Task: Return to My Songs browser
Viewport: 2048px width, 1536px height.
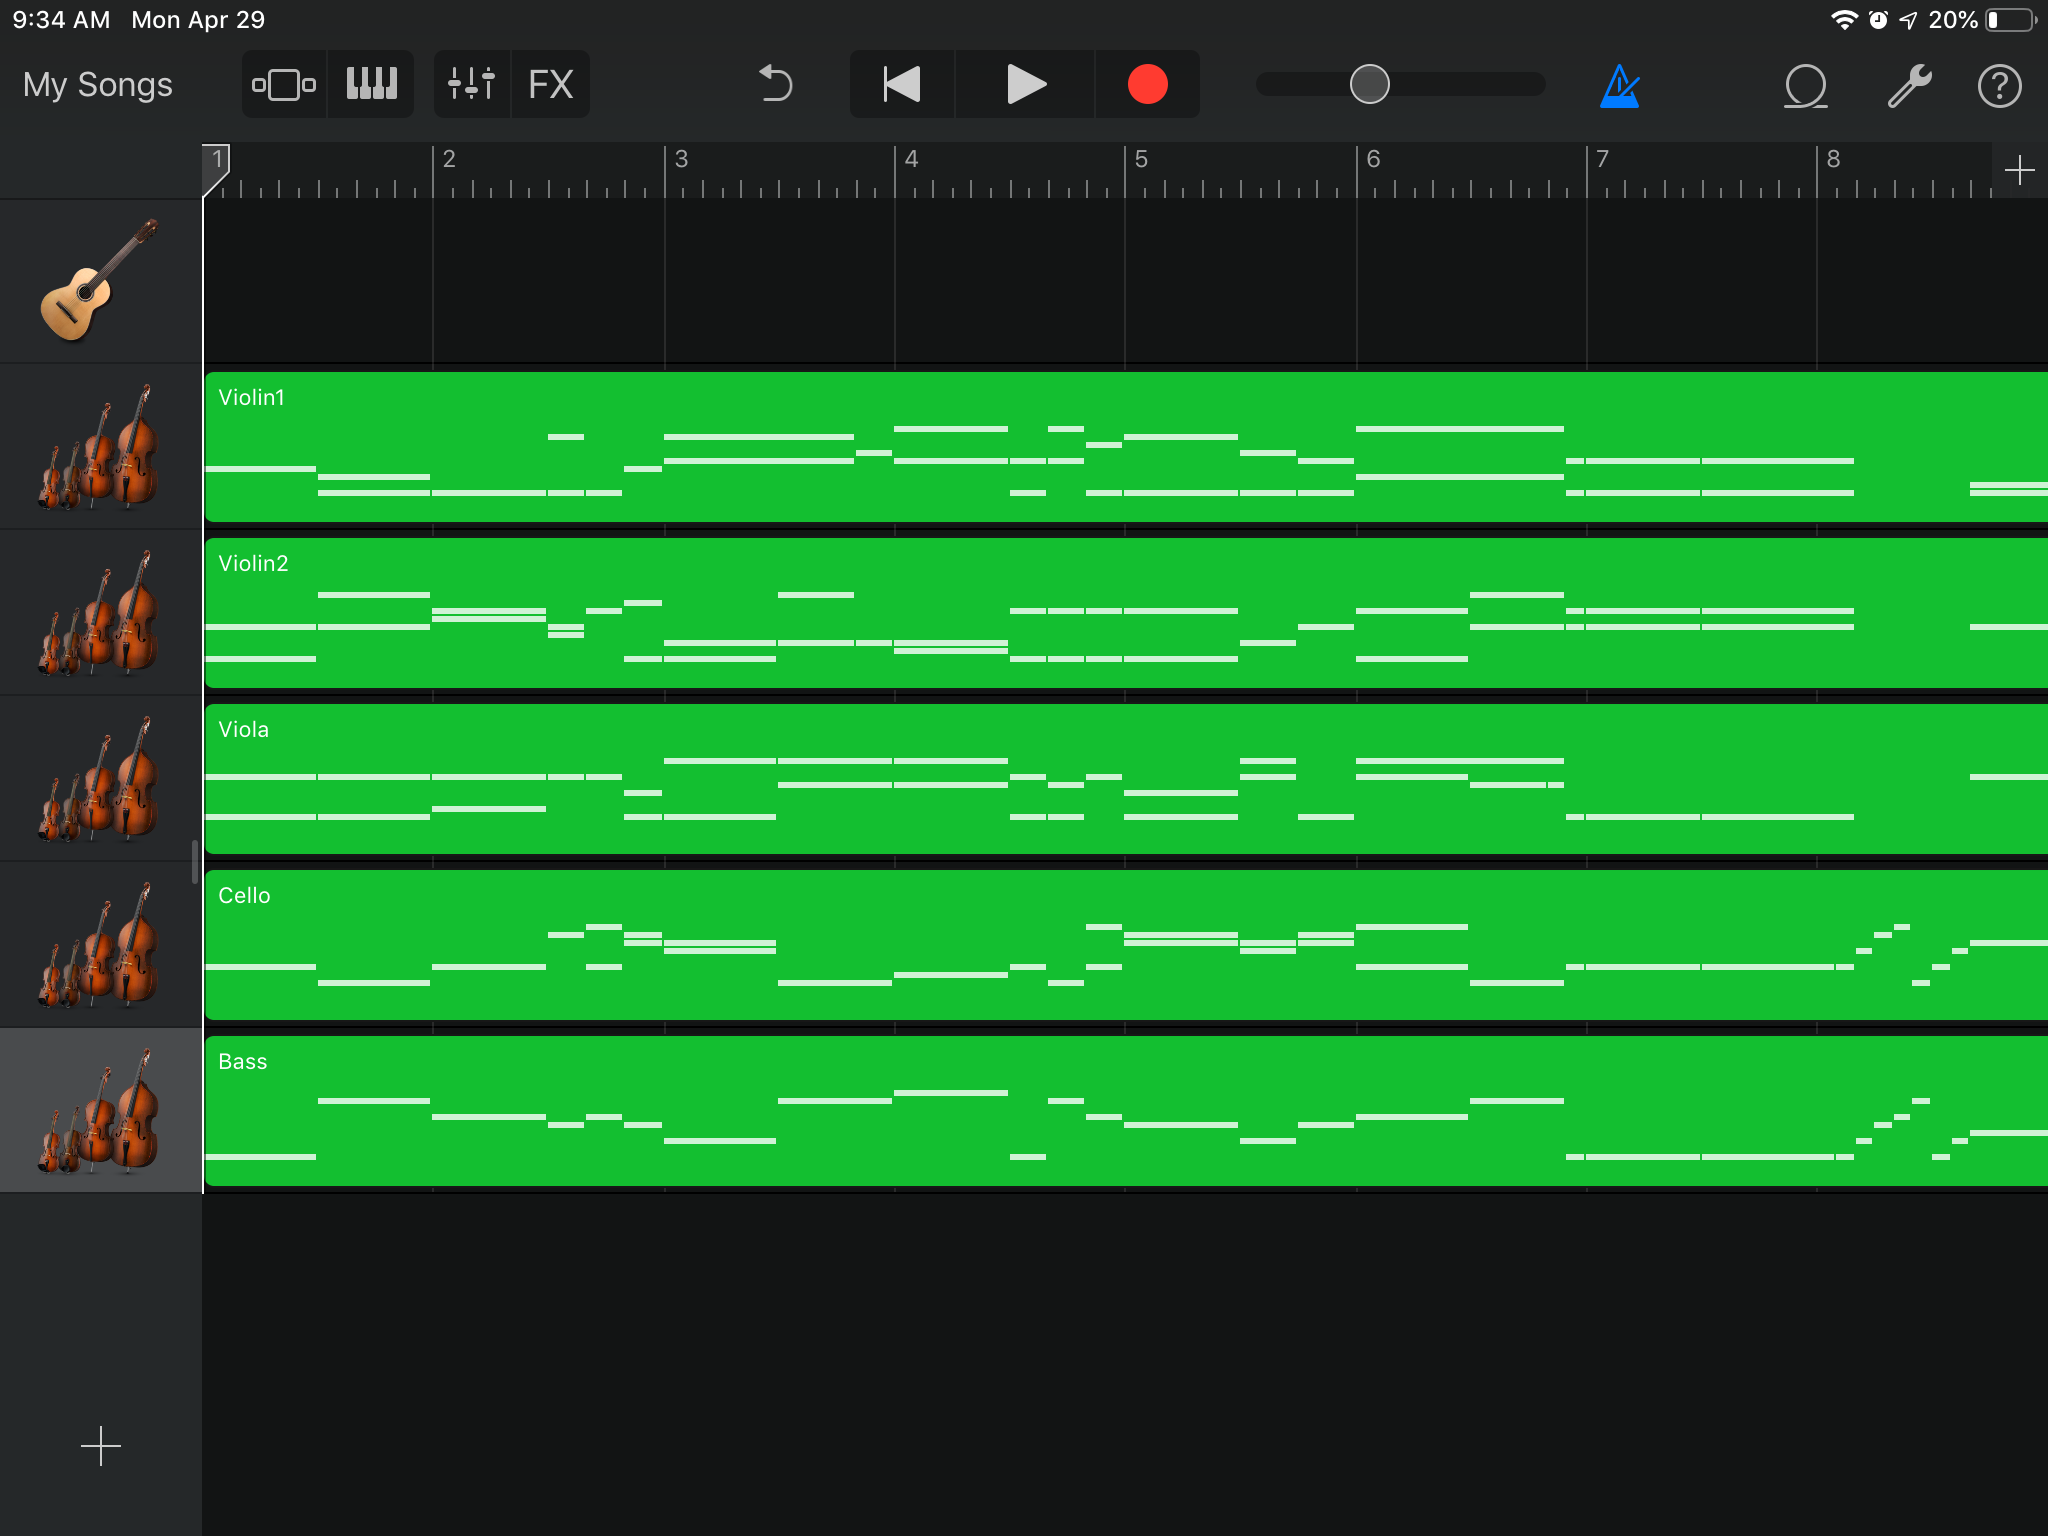Action: point(98,85)
